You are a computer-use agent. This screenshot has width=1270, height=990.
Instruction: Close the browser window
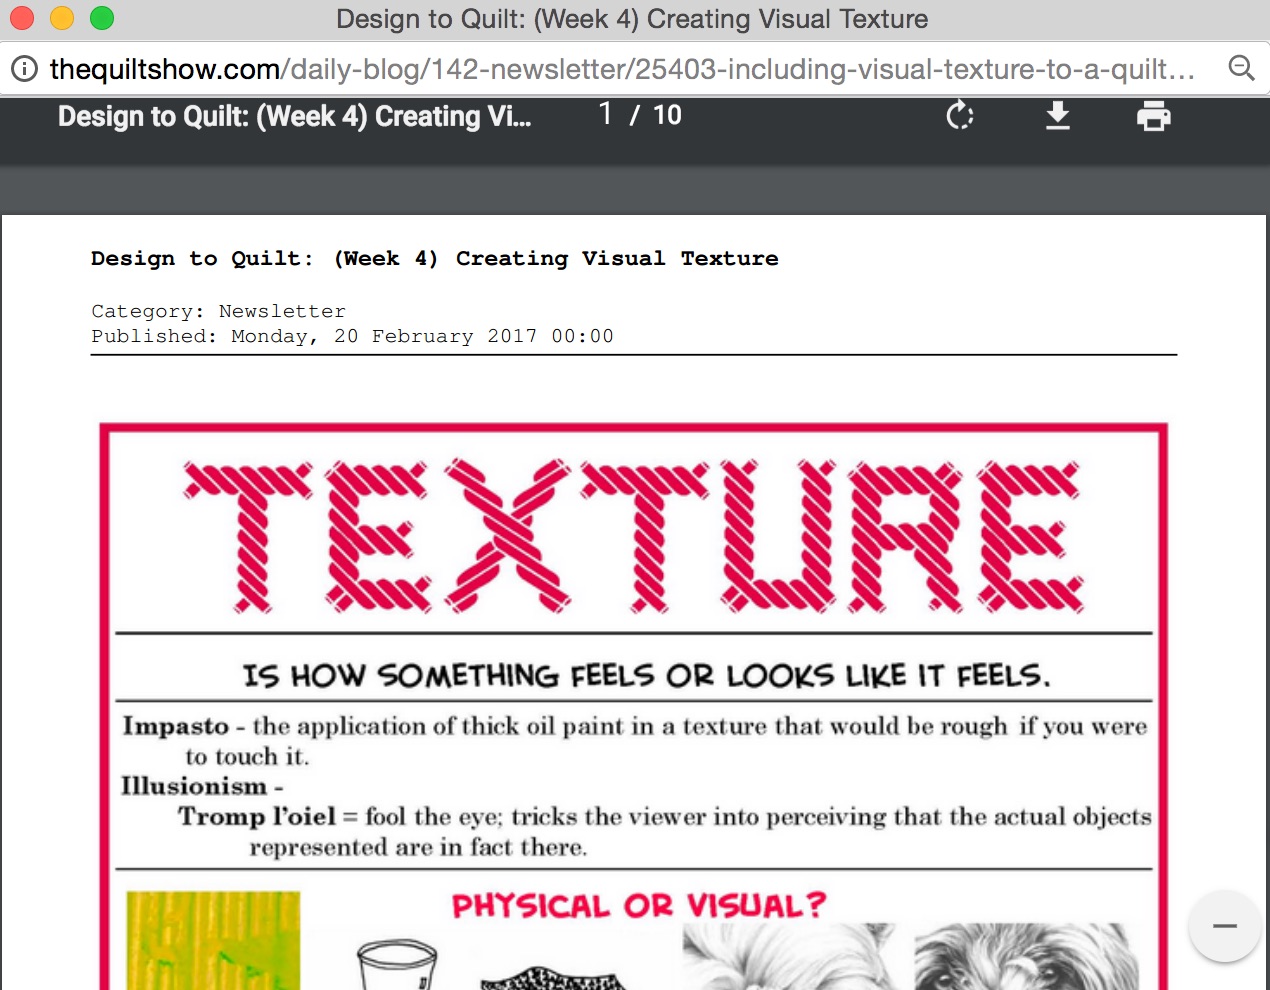click(22, 18)
